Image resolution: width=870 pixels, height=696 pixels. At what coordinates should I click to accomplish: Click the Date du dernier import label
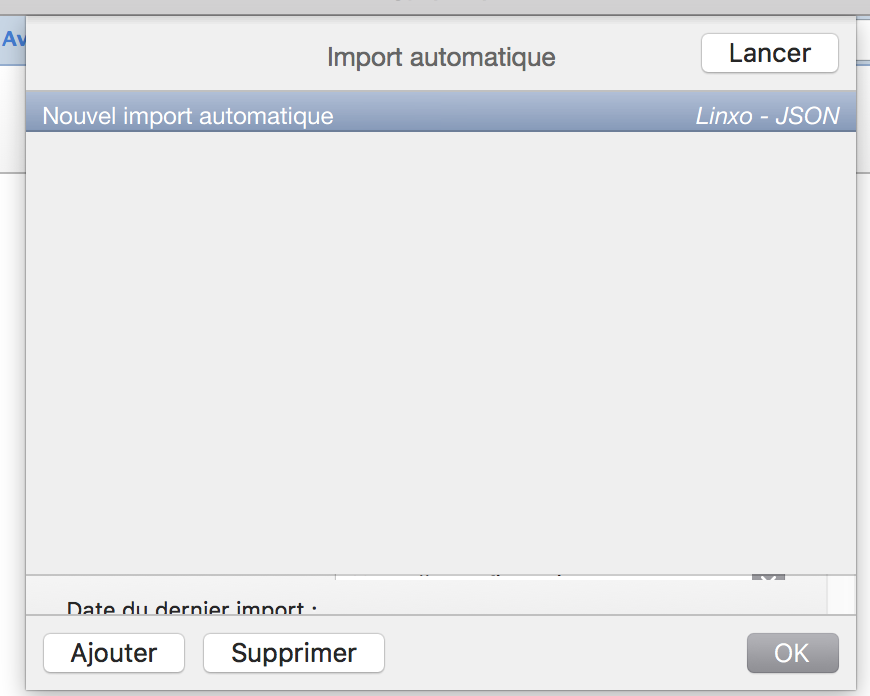pos(191,607)
